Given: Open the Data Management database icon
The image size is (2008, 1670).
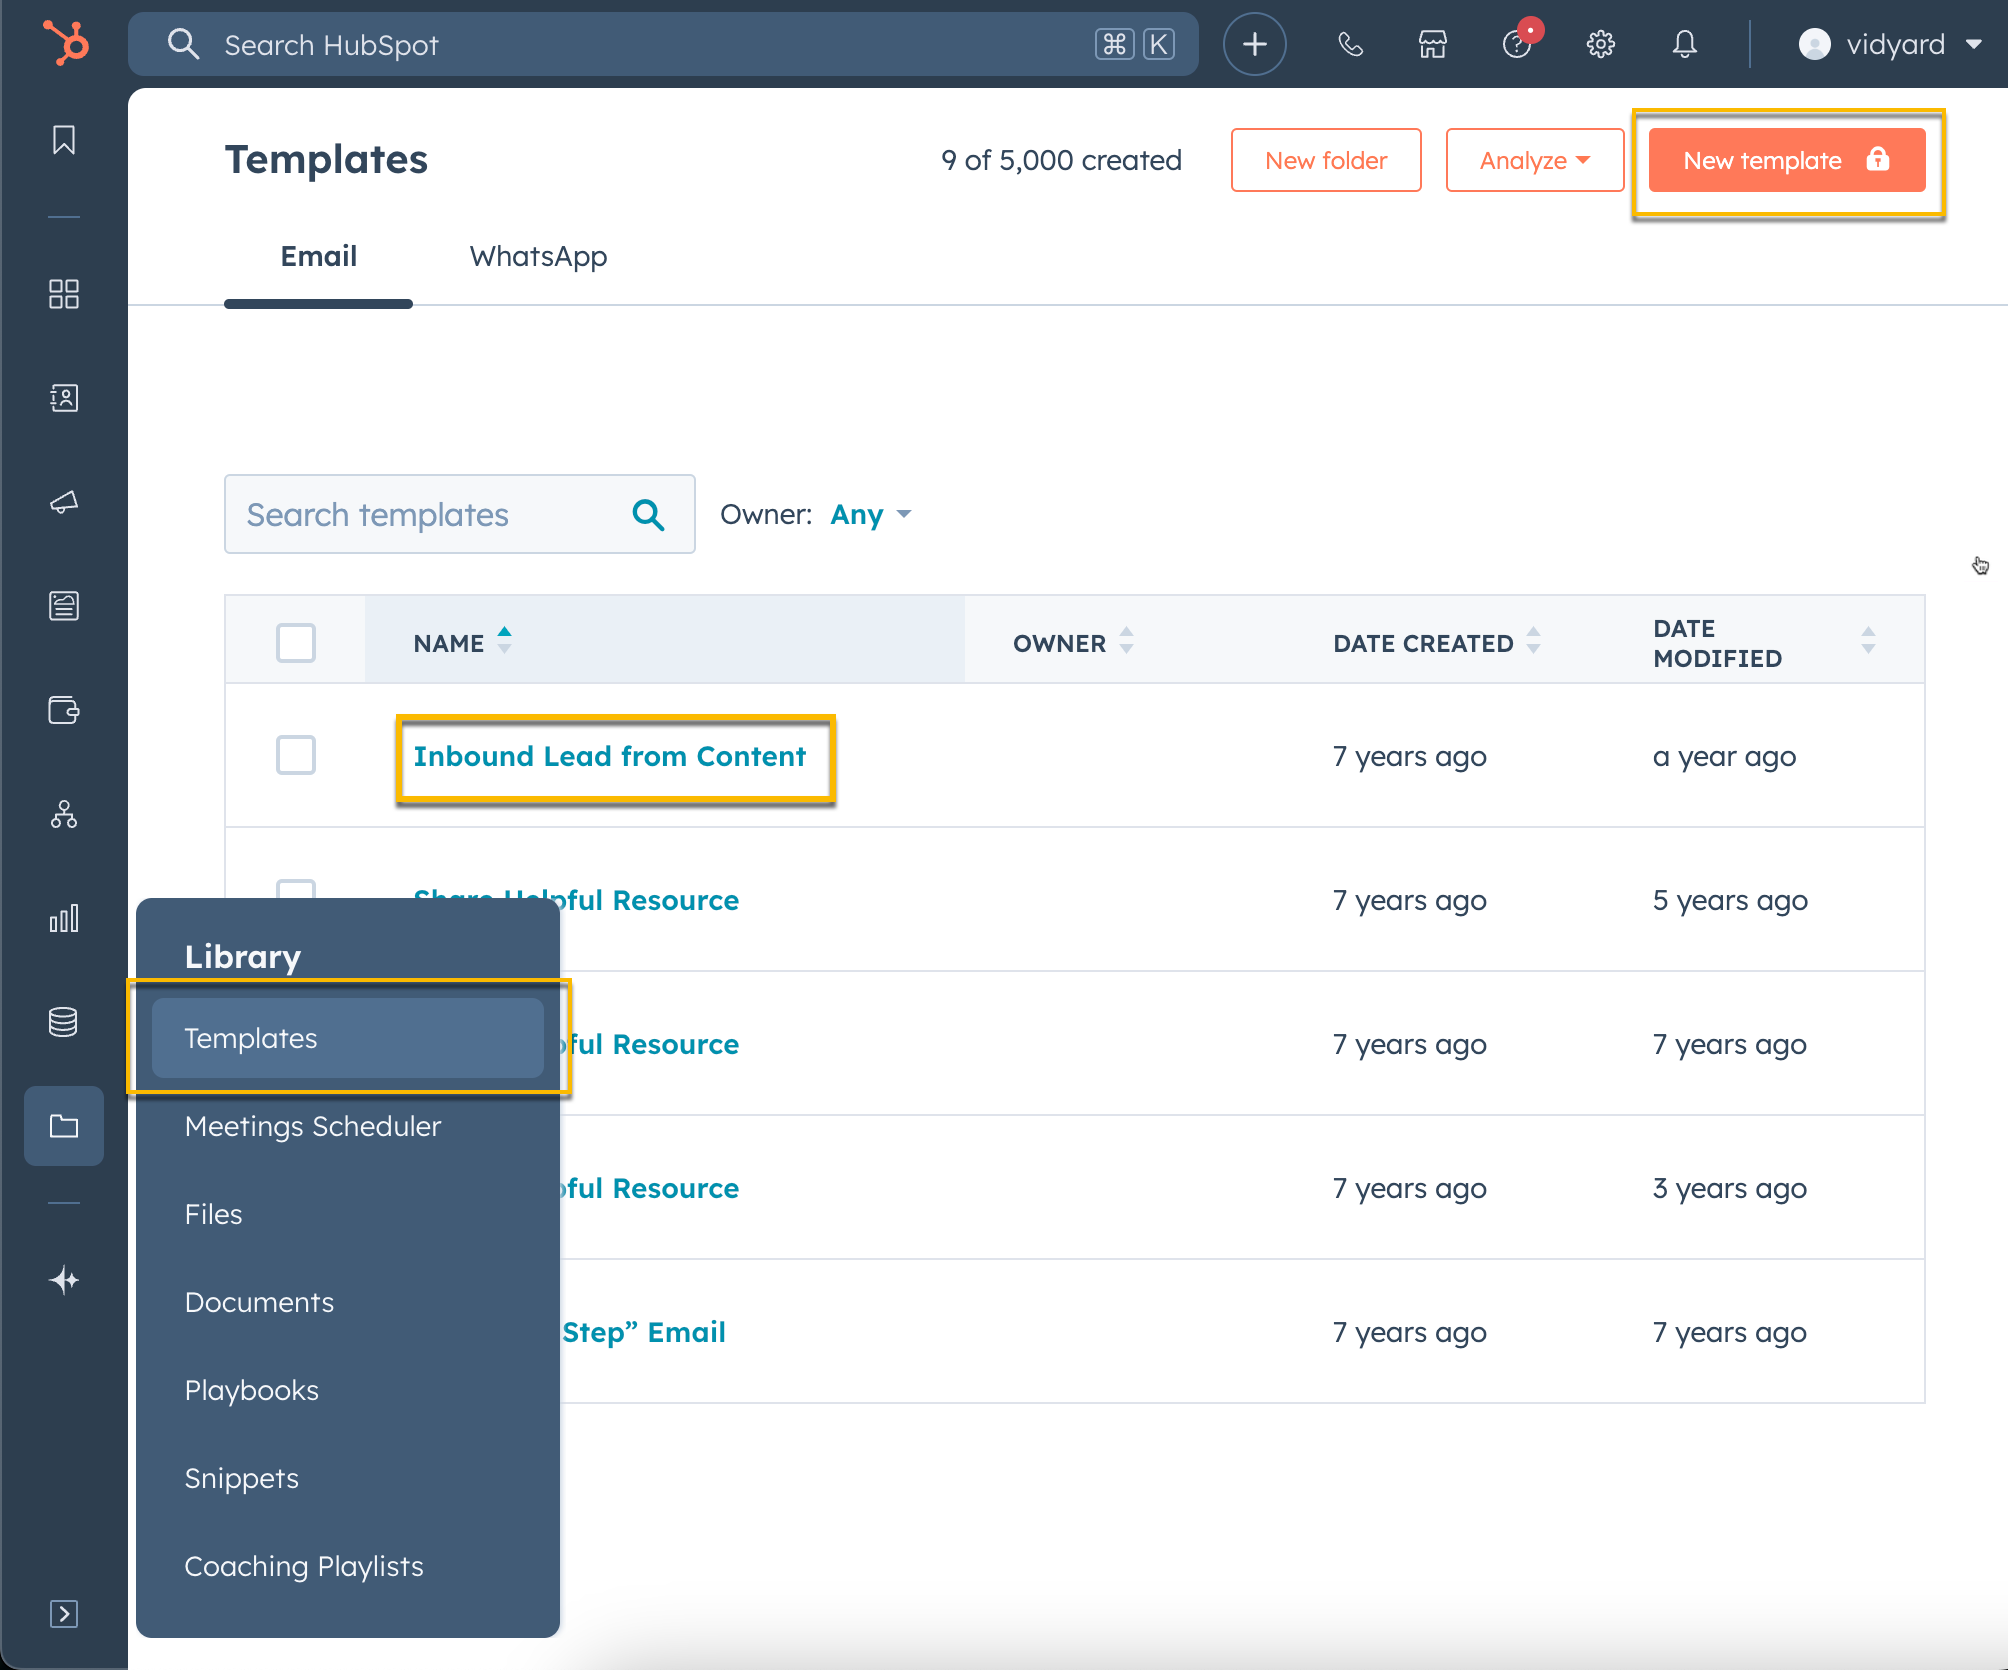Looking at the screenshot, I should point(64,1022).
